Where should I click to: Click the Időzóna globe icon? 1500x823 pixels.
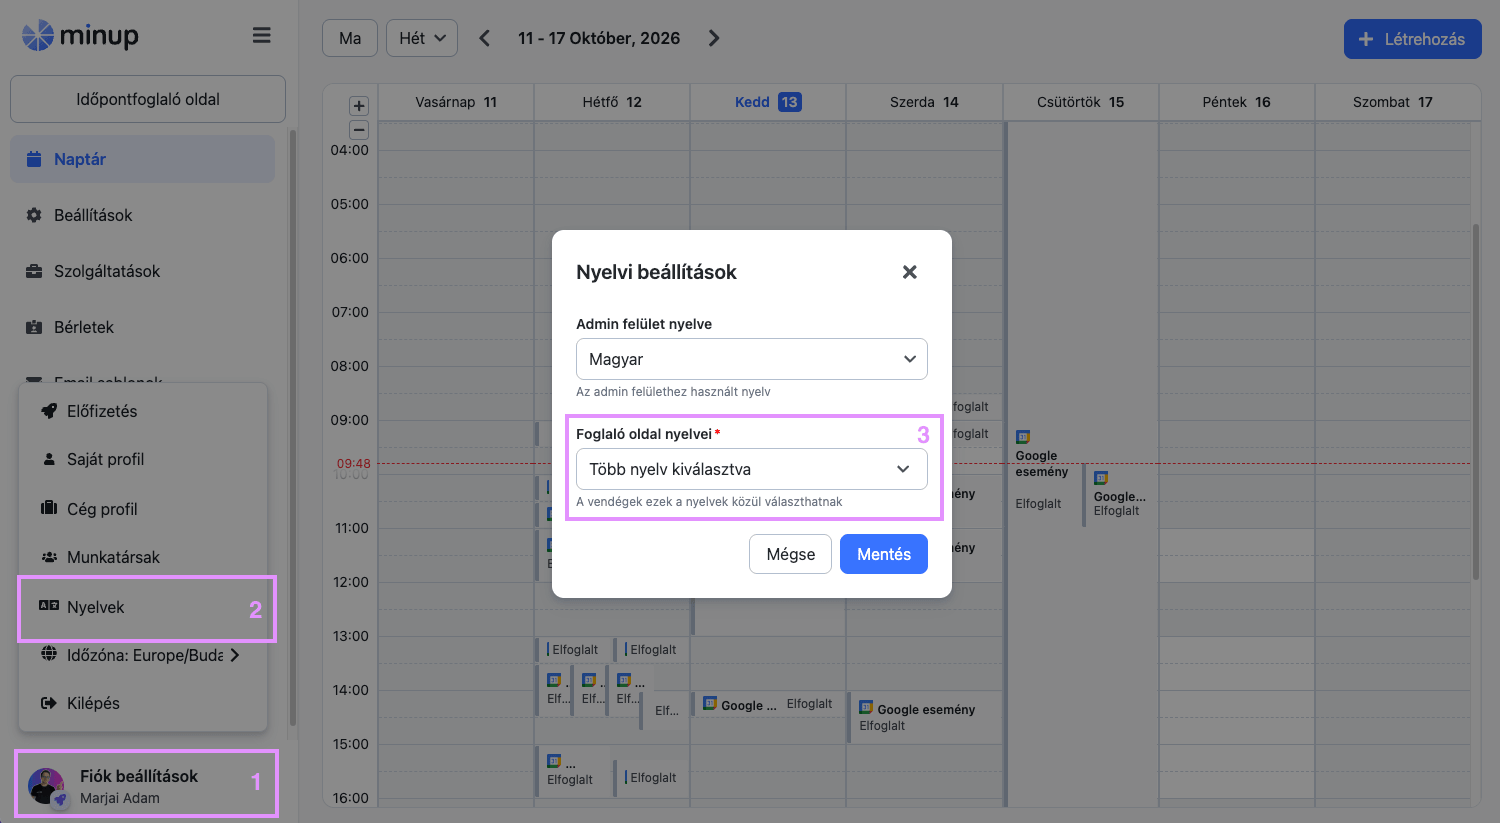point(48,654)
